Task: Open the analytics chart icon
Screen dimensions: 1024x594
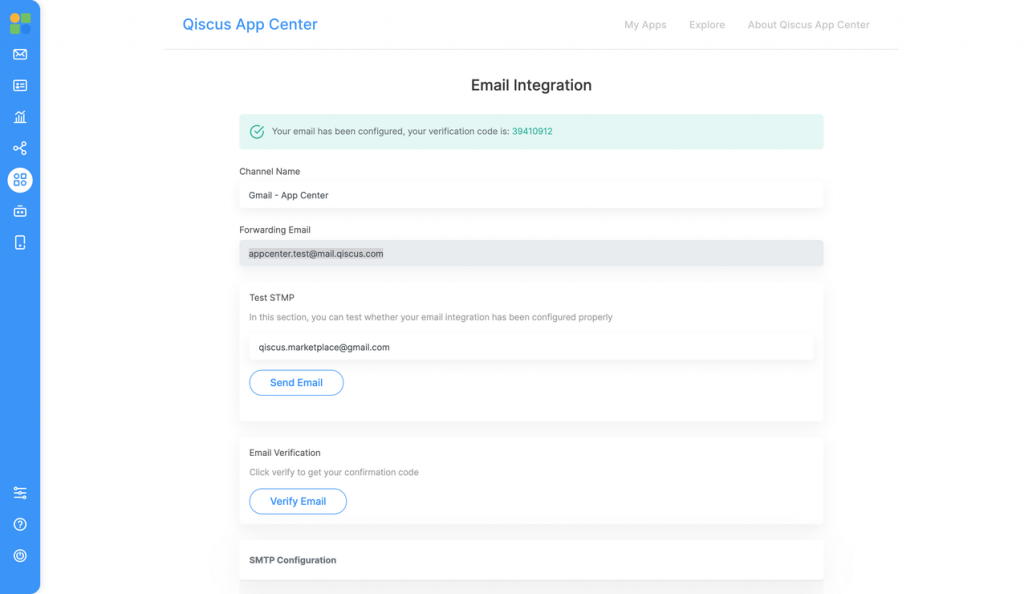Action: pos(20,117)
